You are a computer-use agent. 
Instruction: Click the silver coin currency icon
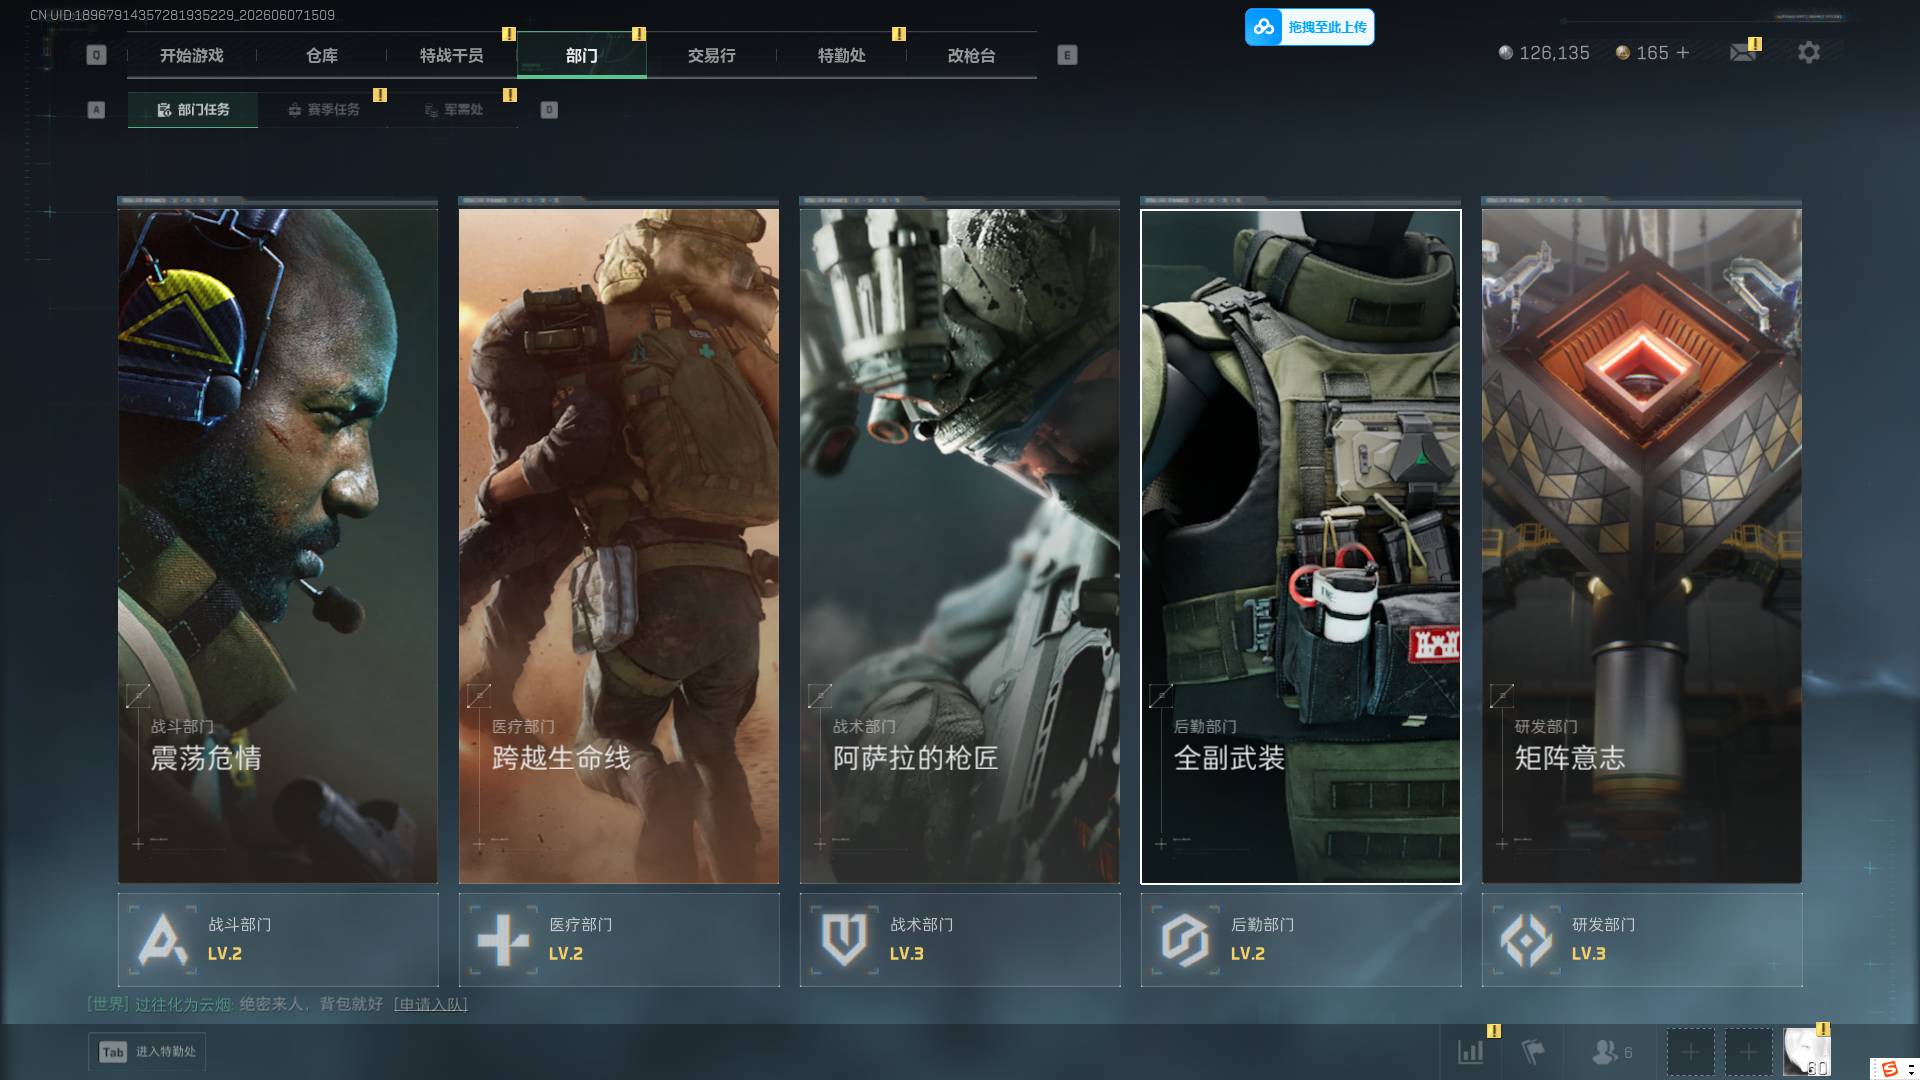1506,53
